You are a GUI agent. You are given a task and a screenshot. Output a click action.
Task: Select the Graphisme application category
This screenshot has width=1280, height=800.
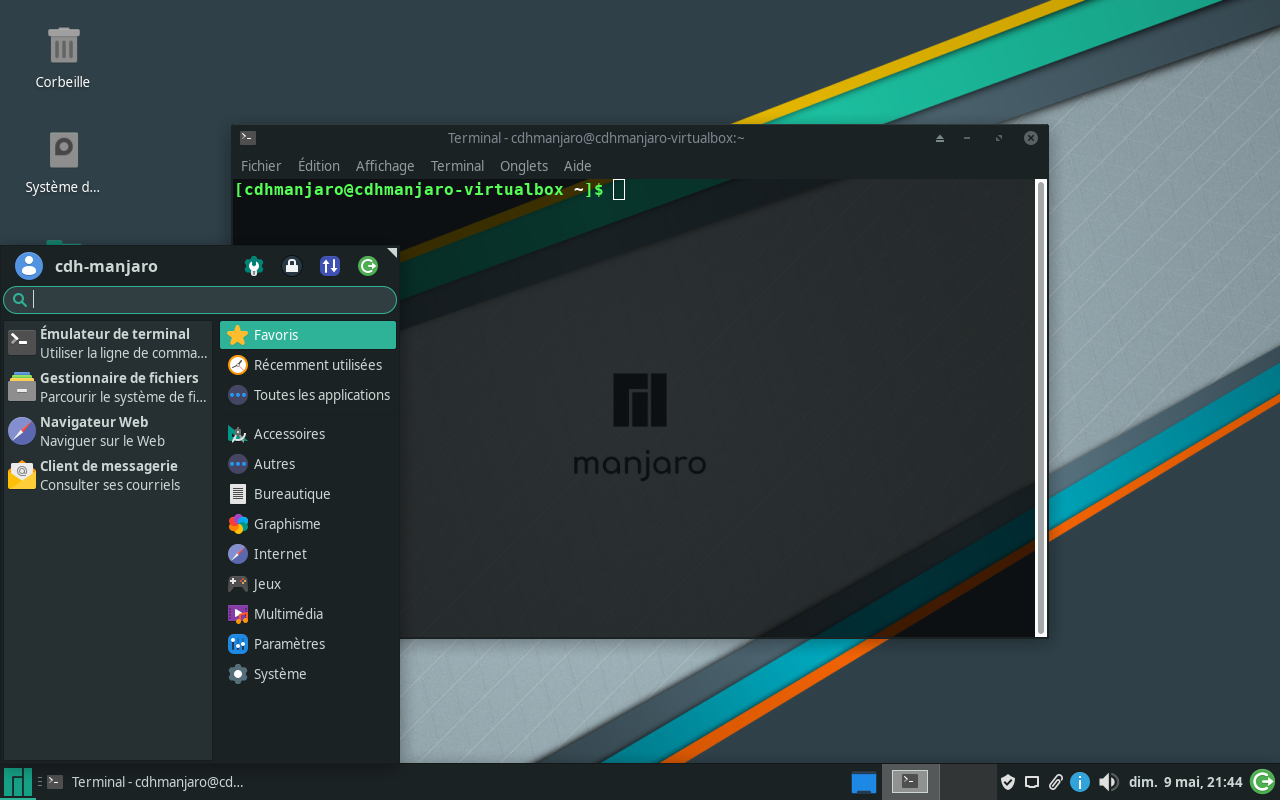(286, 523)
